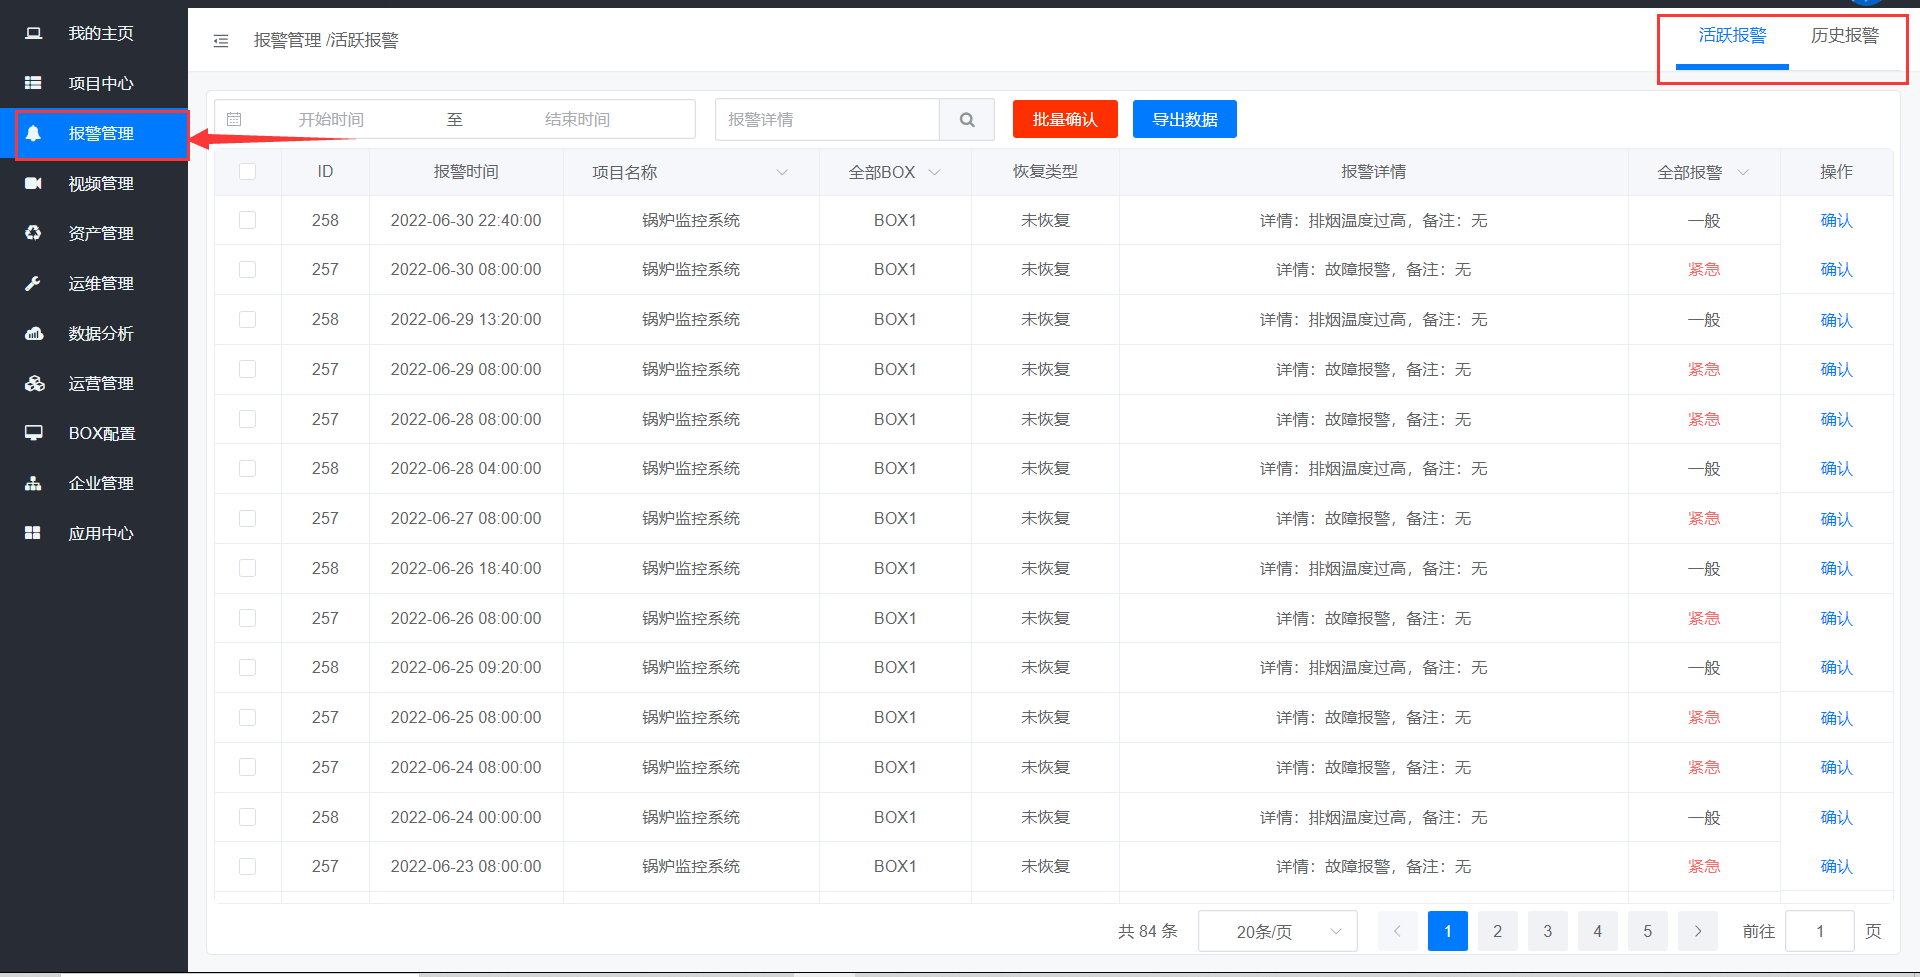The height and width of the screenshot is (977, 1920).
Task: Click the wrench icon for 运维管理
Action: tap(33, 284)
